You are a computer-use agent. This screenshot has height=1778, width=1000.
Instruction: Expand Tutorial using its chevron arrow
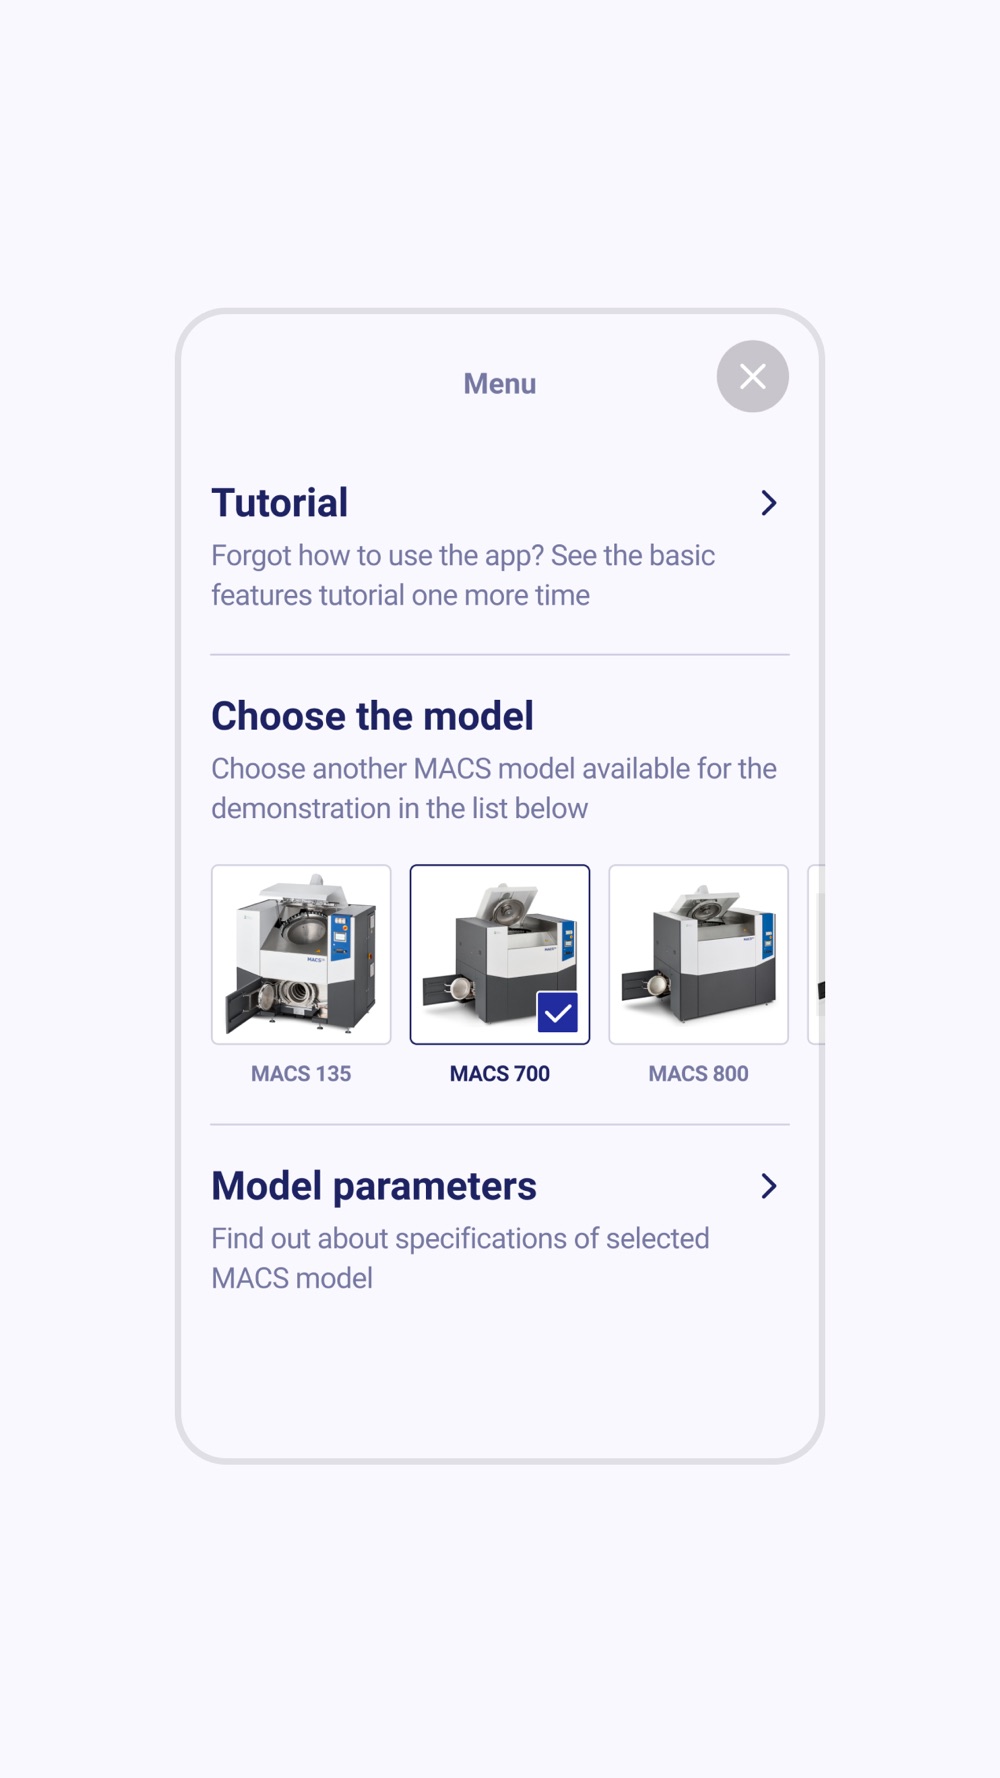[x=768, y=503]
